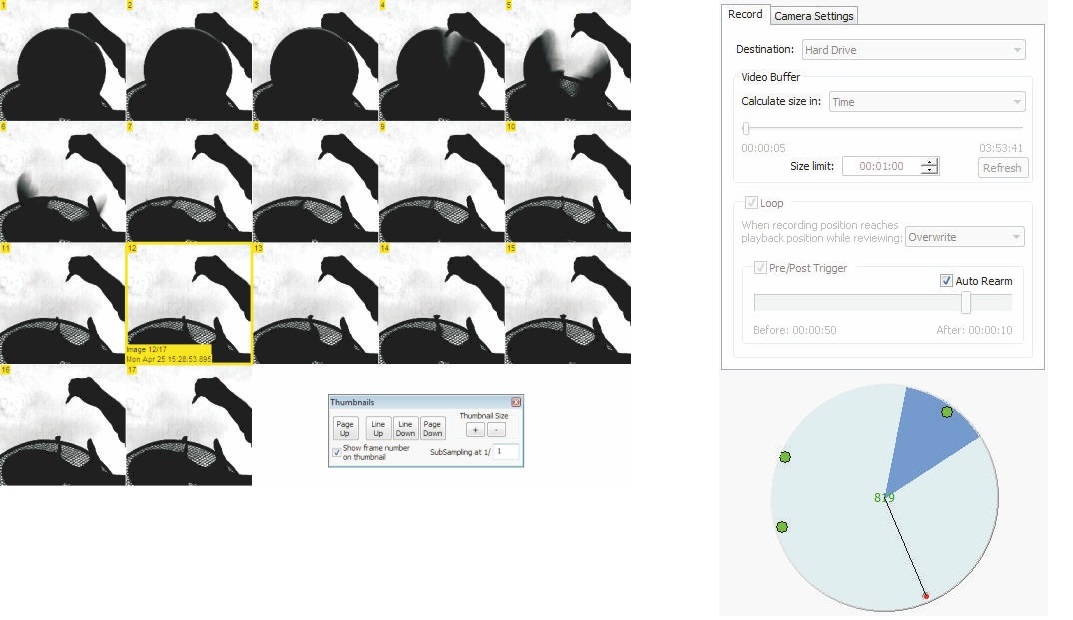Expand the Calculate size in dropdown
The height and width of the screenshot is (620, 1073).
point(926,102)
